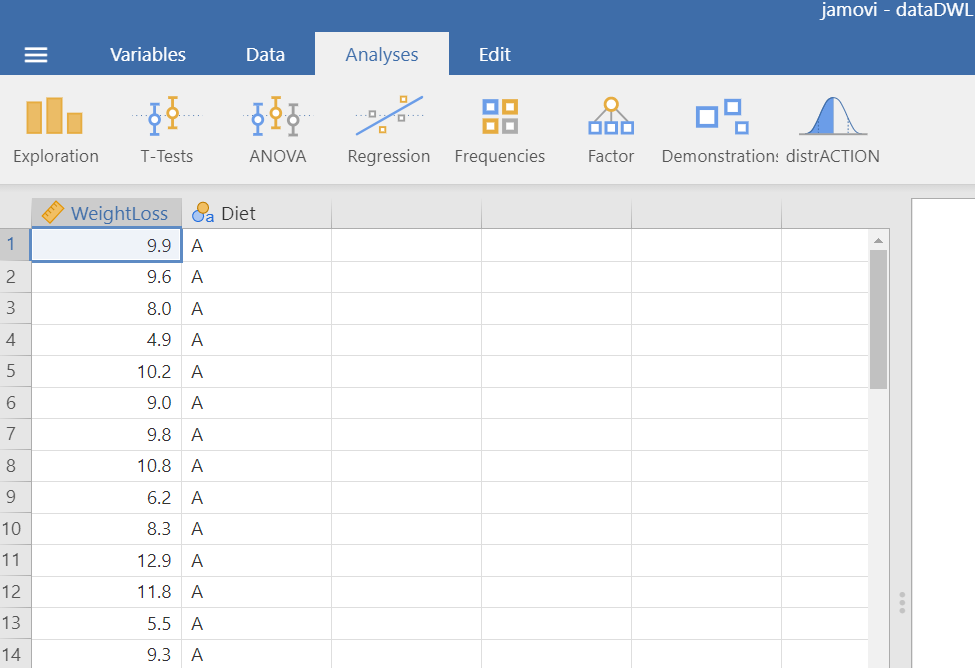Screen dimensions: 975x668
Task: Open the Regression analysis menu
Action: pos(388,130)
